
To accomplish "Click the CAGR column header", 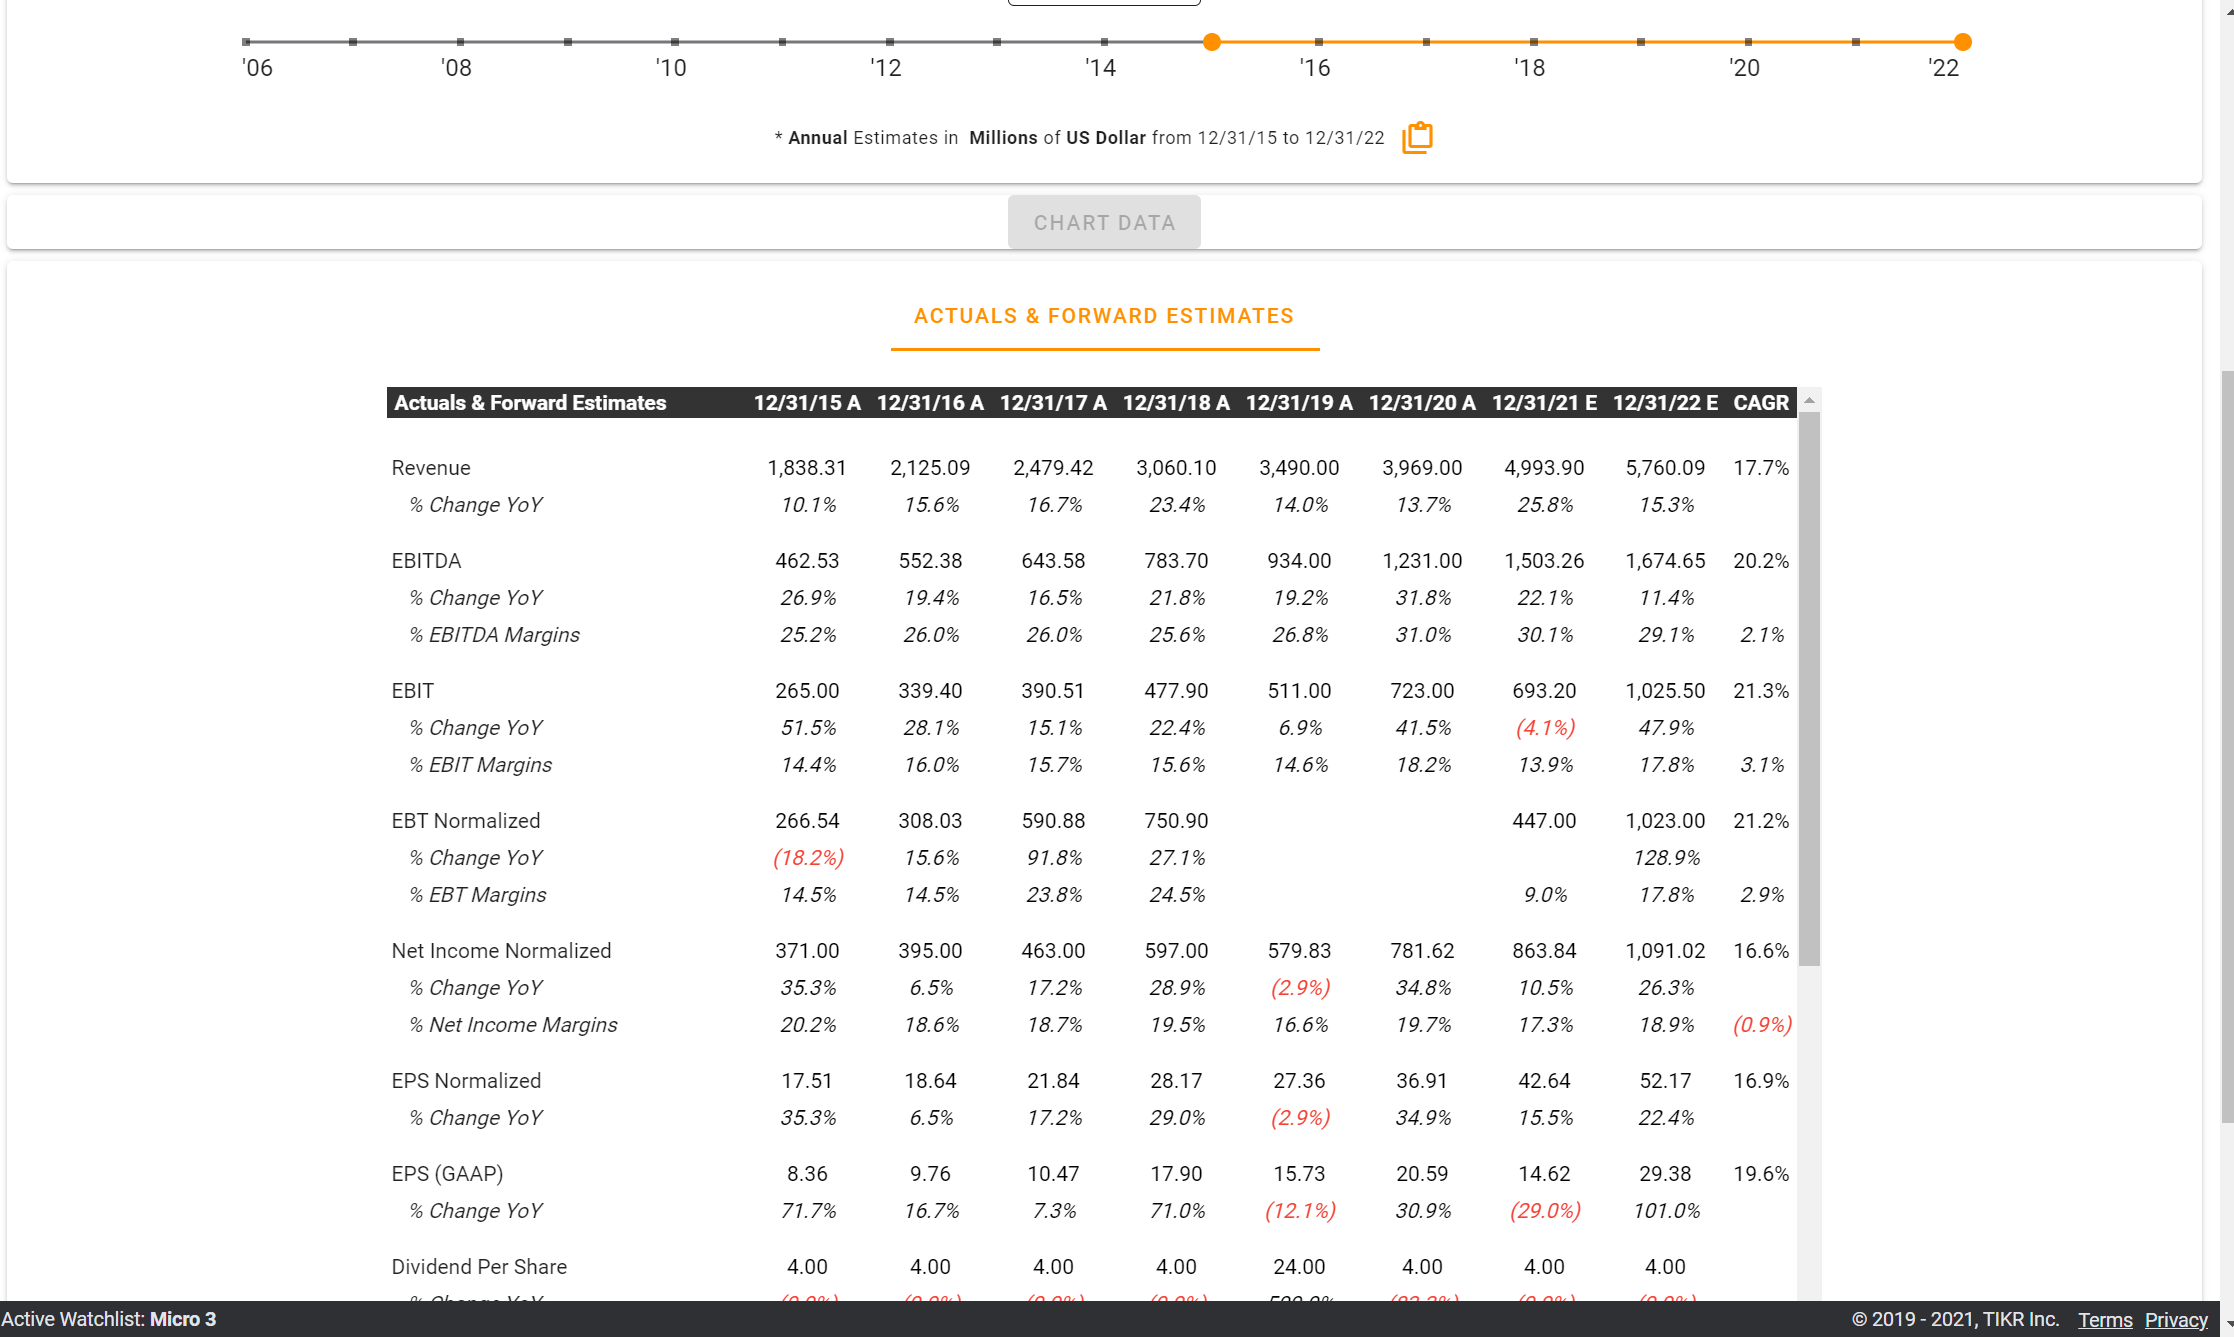I will (x=1761, y=403).
